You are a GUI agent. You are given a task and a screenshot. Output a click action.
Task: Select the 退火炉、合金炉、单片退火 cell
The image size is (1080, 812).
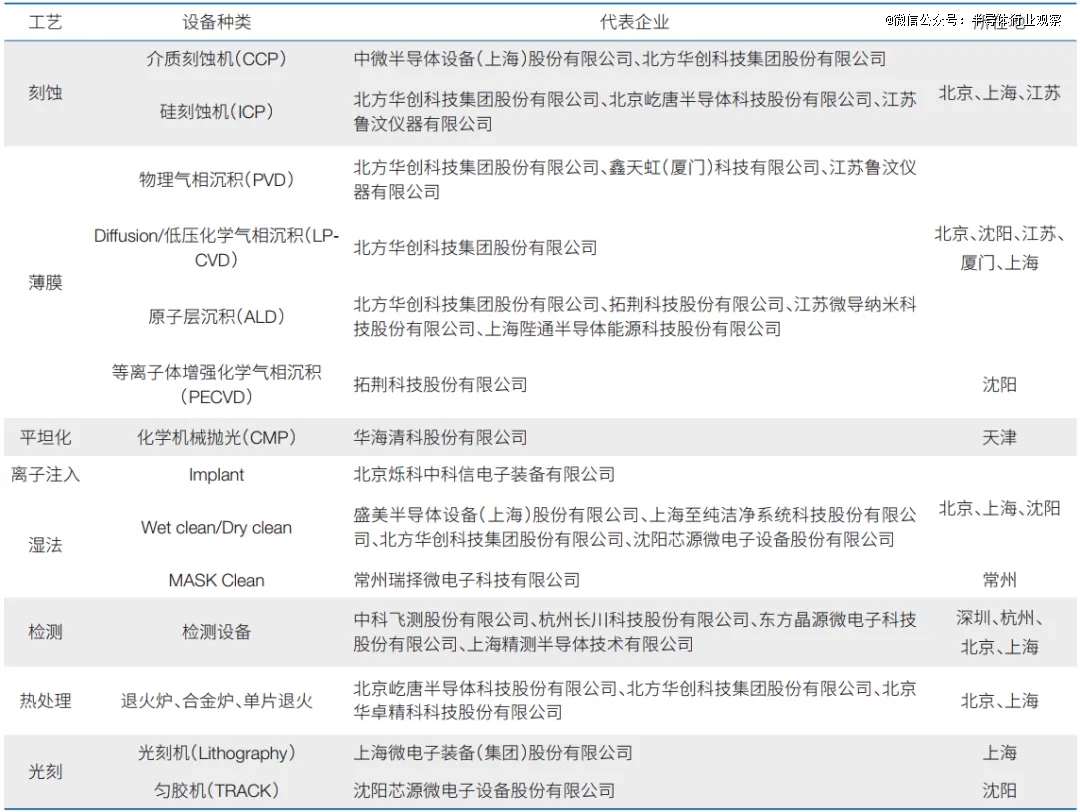pyautogui.click(x=216, y=700)
